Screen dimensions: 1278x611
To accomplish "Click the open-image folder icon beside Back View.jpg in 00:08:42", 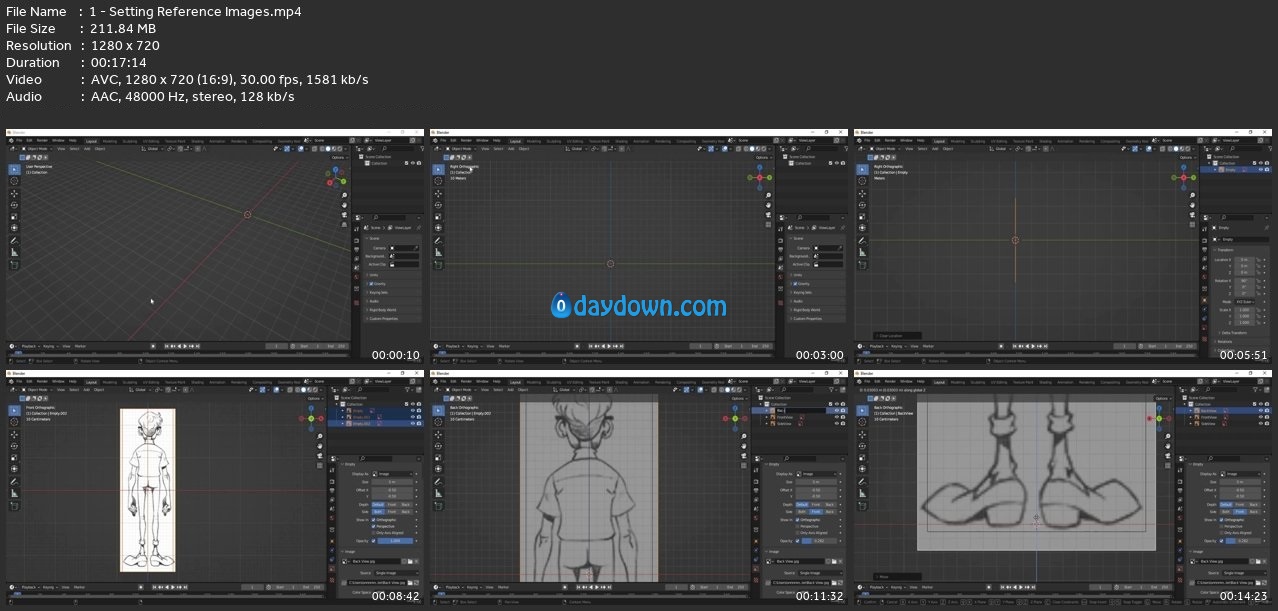I will [410, 561].
